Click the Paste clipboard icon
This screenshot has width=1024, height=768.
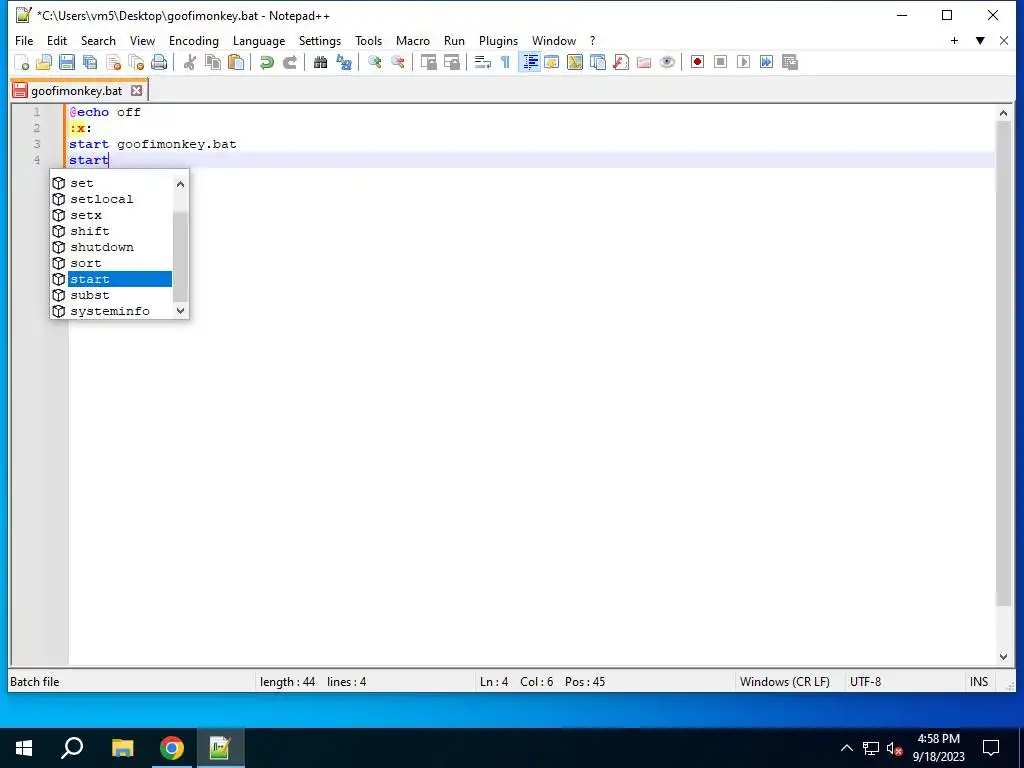click(236, 62)
